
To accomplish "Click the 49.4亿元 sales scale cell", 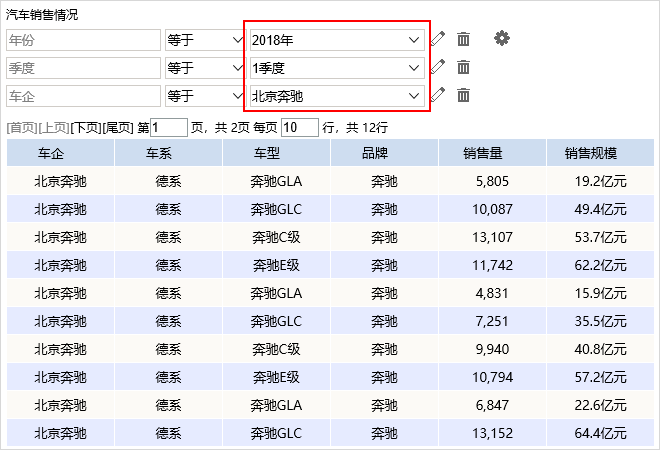I will [600, 209].
